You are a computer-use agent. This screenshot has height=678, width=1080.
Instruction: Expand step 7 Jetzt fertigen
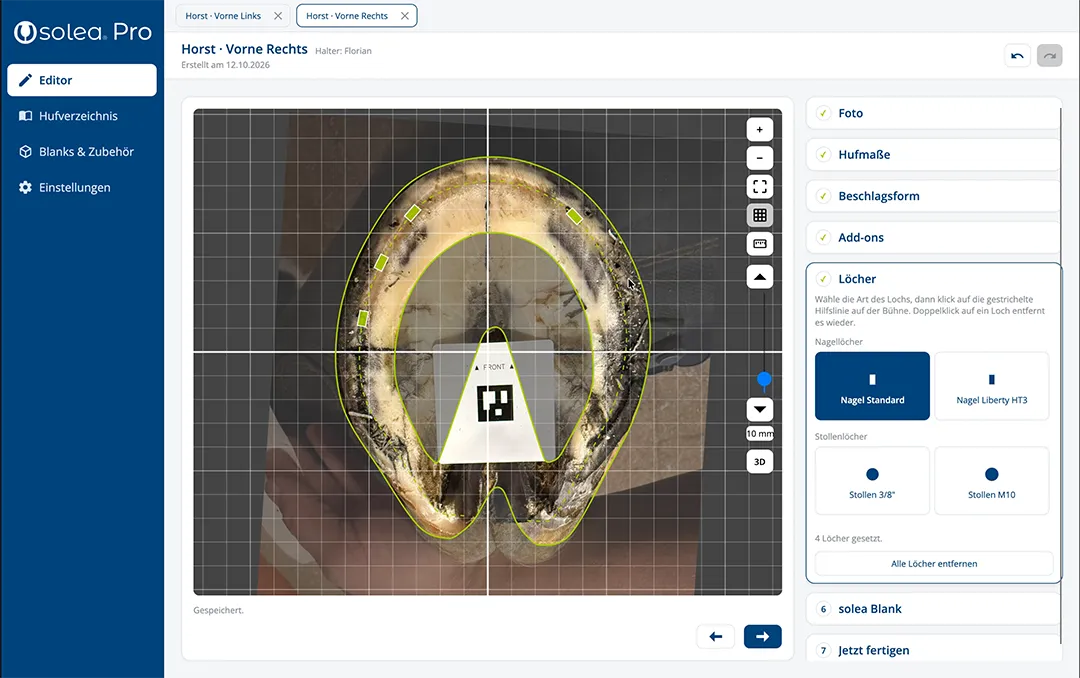[933, 650]
